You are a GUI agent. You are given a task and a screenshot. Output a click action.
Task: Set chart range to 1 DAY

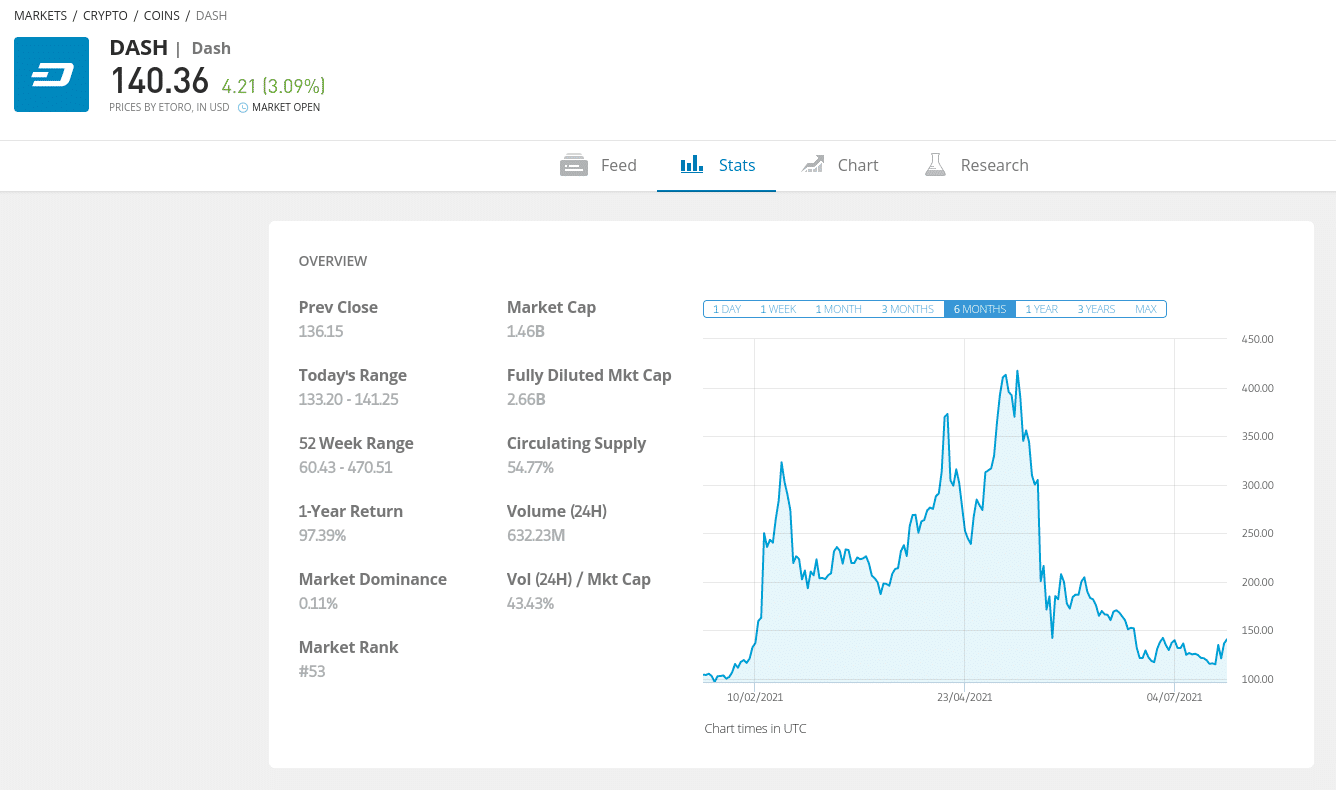point(727,309)
